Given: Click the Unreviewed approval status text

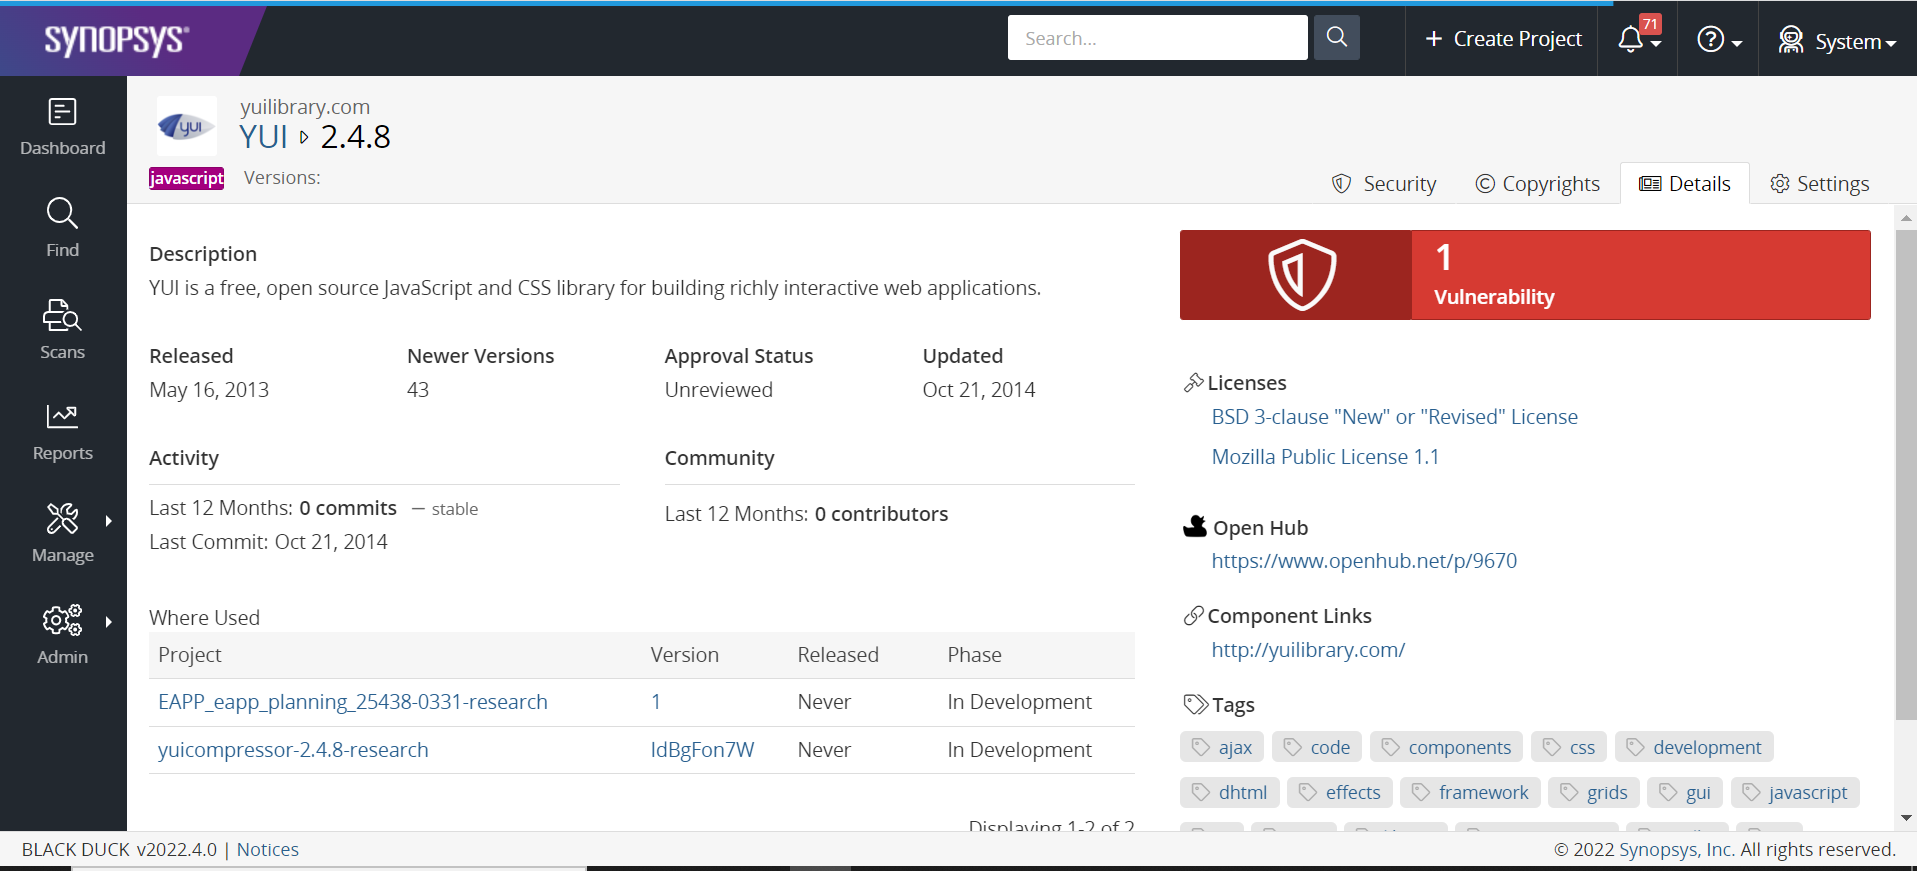Looking at the screenshot, I should point(719,390).
